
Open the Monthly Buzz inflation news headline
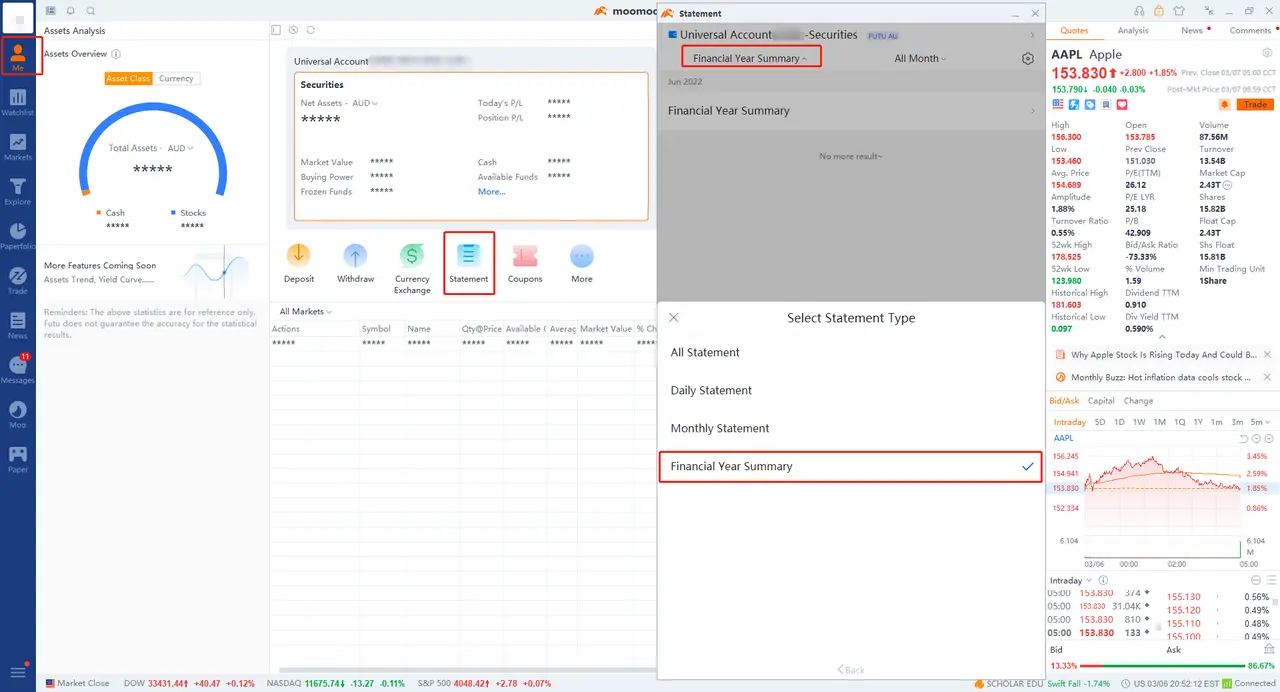[x=1160, y=378]
